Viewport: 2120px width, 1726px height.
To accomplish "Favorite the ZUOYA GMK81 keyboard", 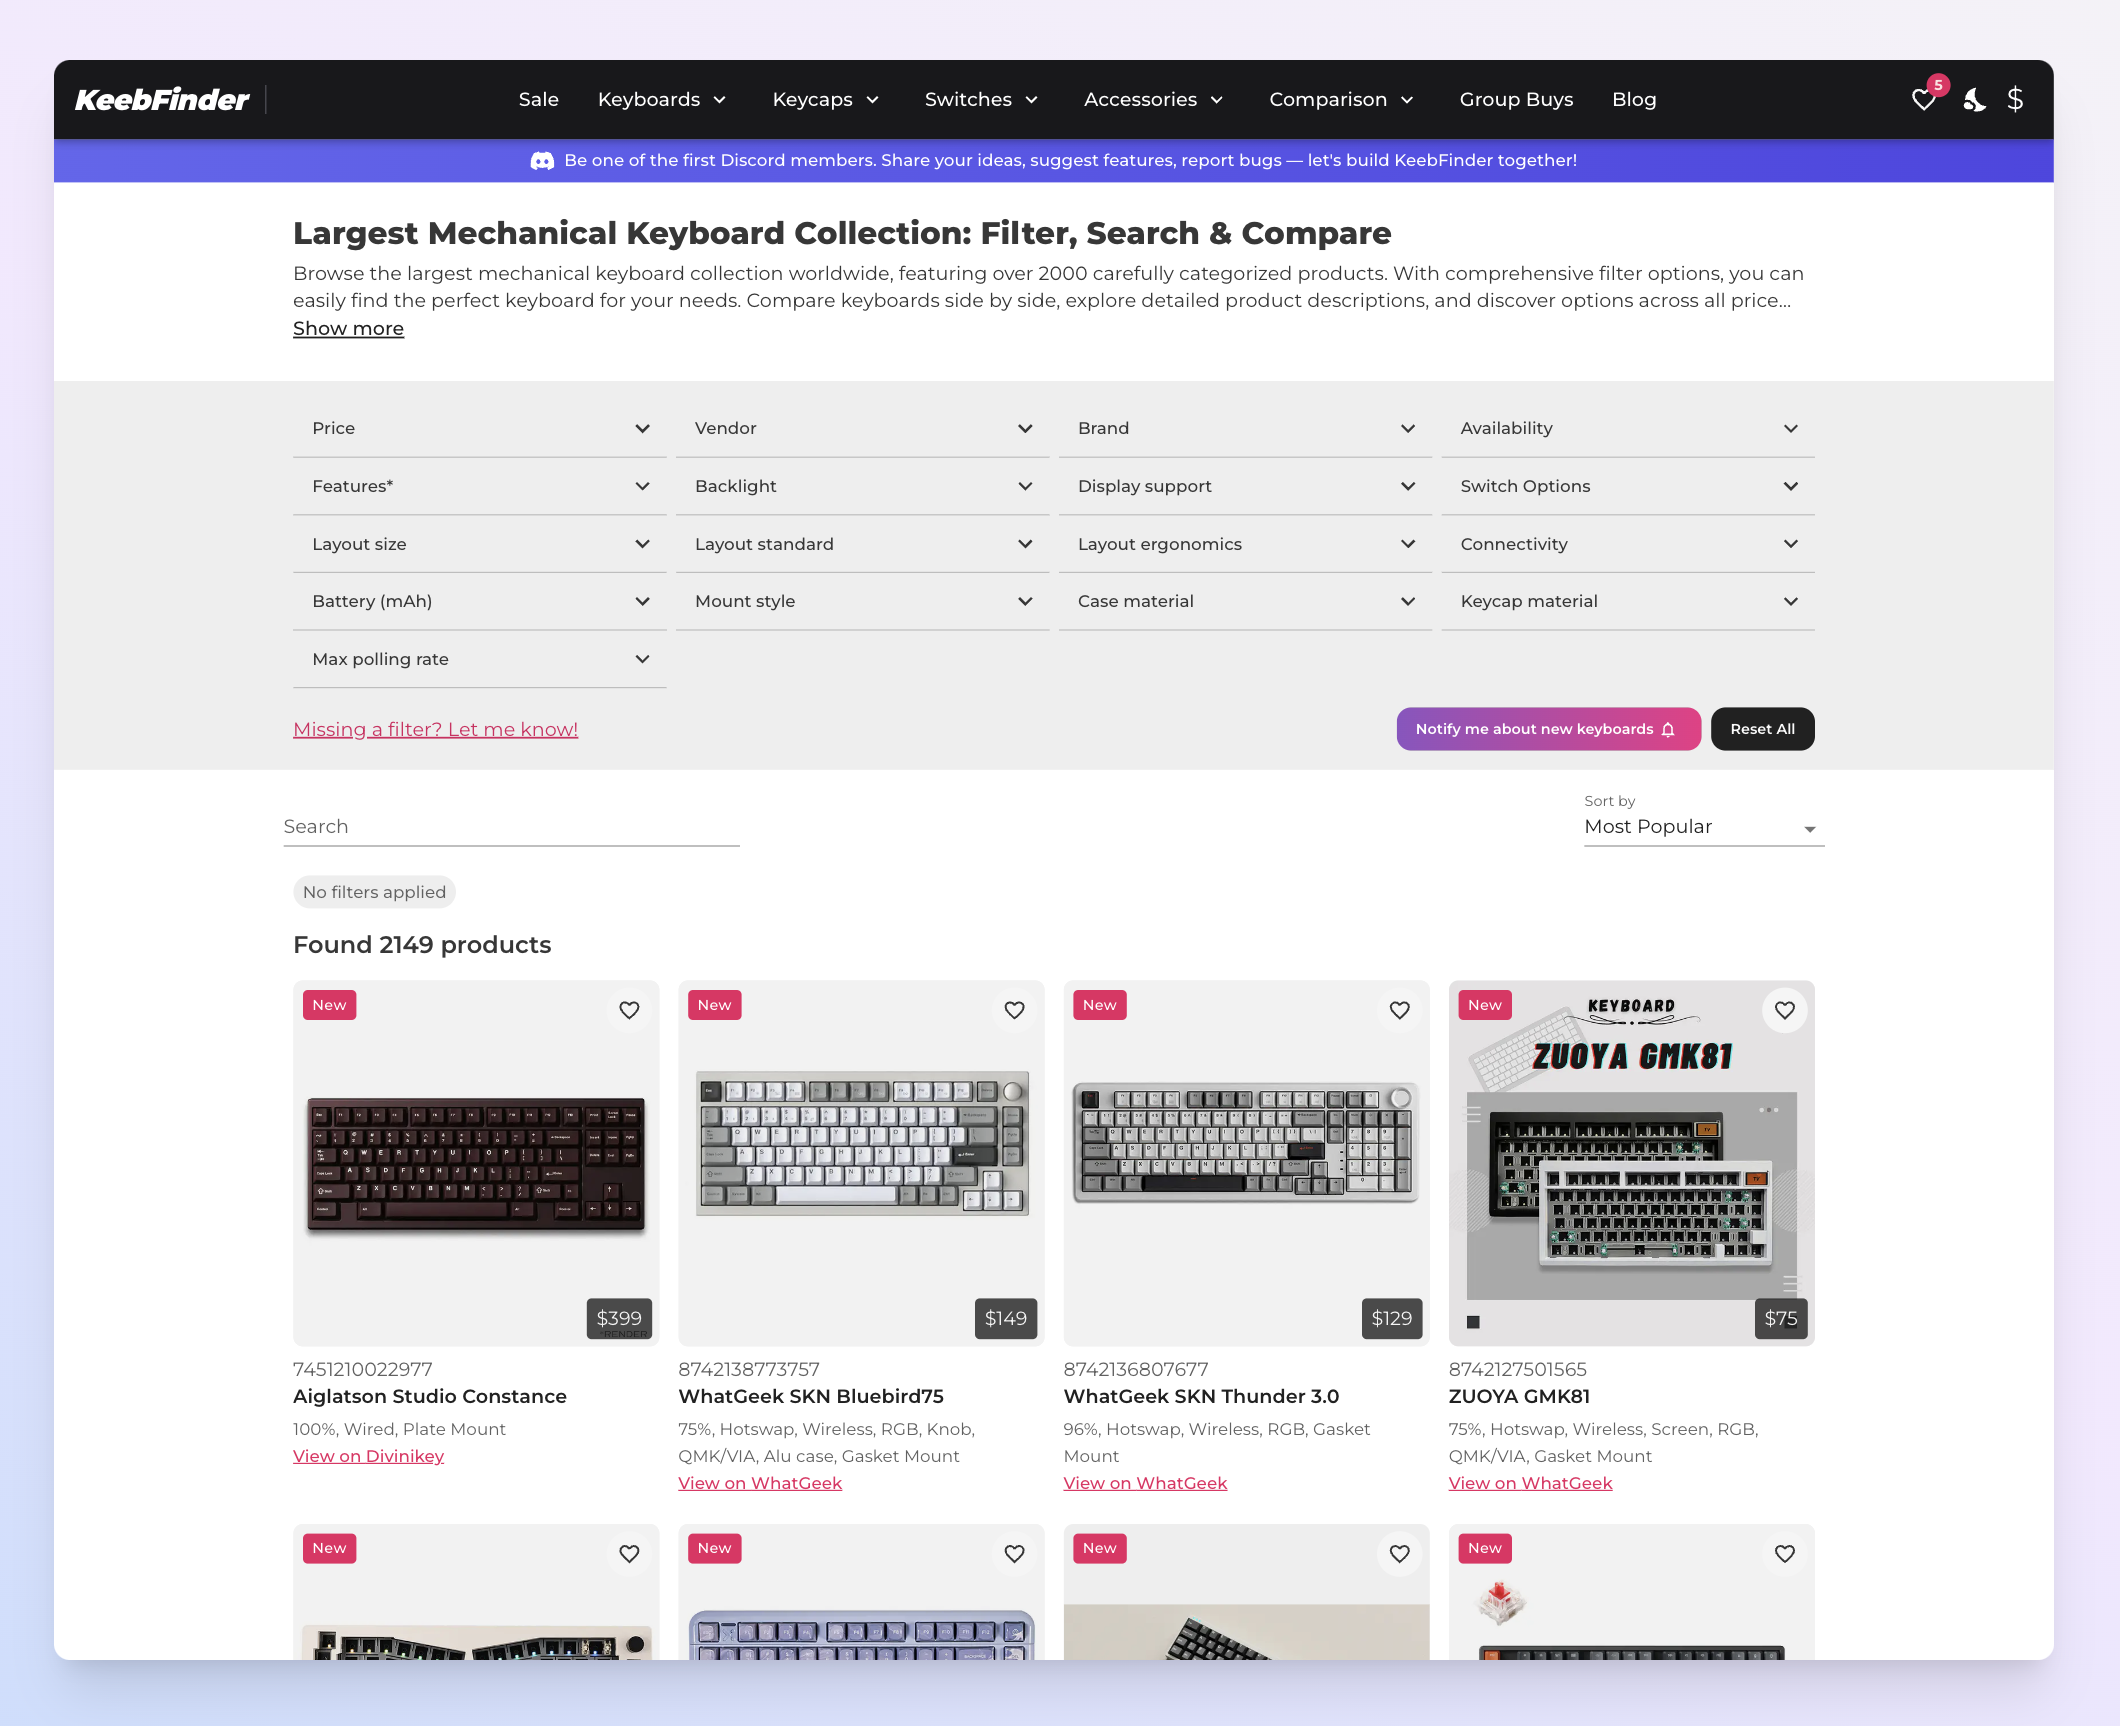I will pos(1784,1010).
